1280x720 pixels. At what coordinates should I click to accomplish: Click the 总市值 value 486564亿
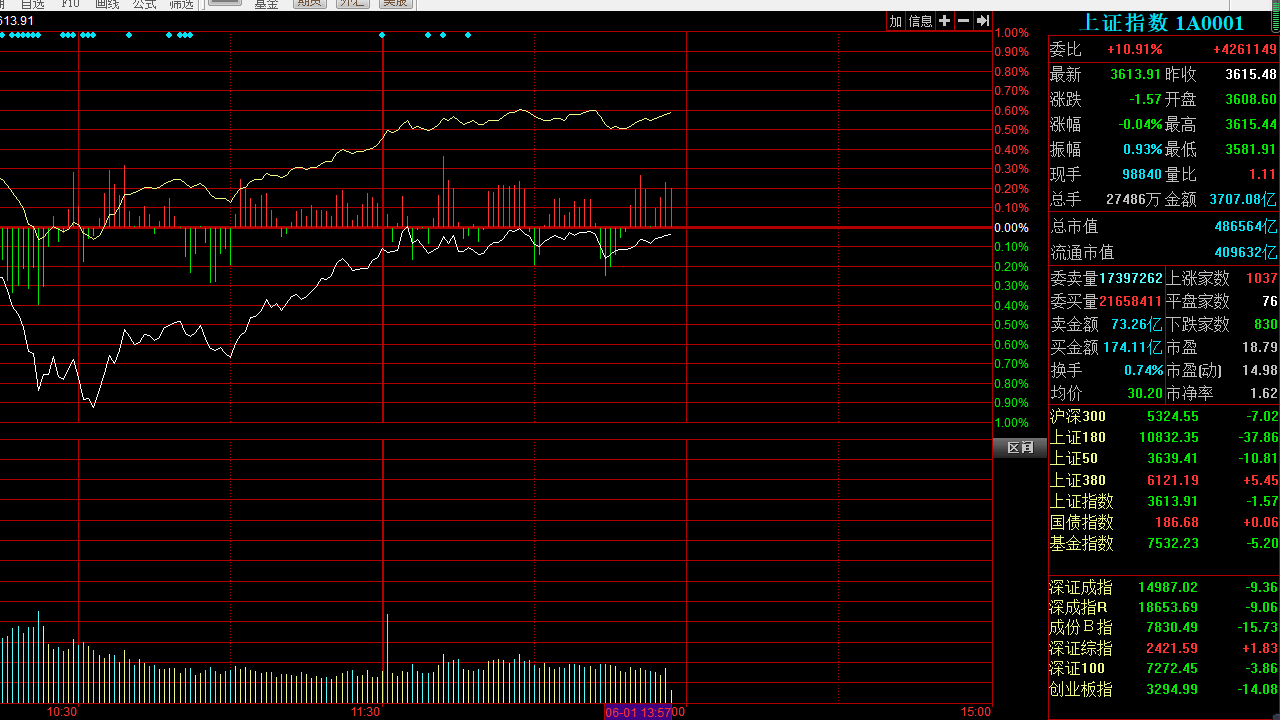point(1246,226)
